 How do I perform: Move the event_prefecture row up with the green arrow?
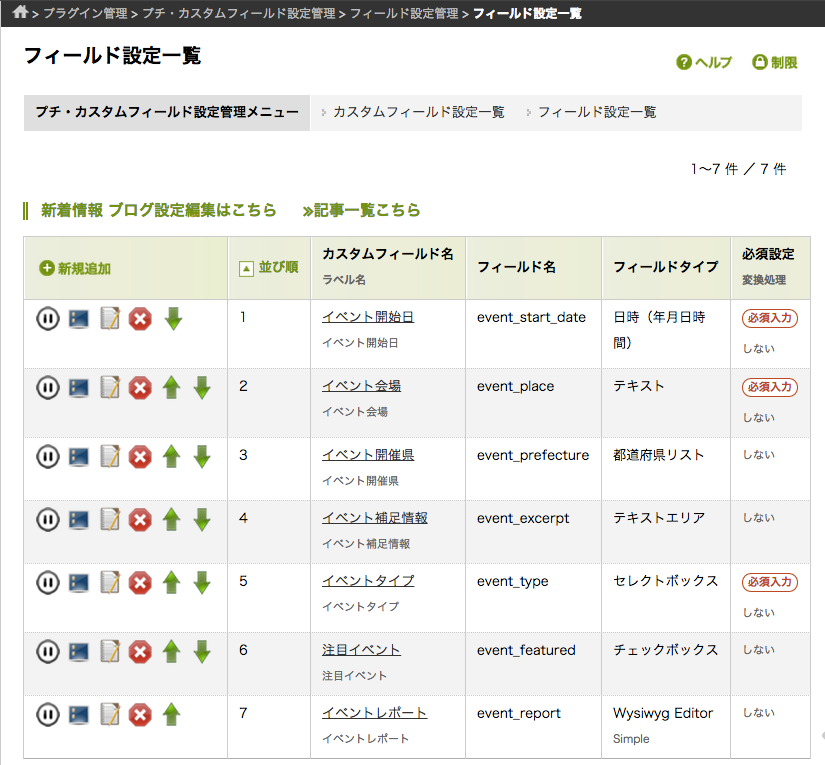click(x=171, y=457)
